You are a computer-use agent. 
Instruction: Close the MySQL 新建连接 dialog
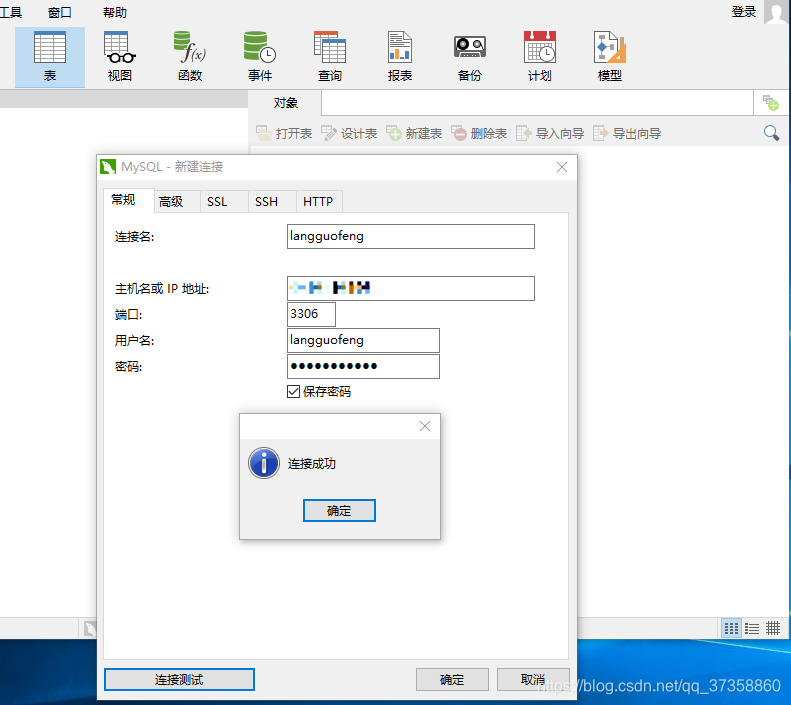pos(562,167)
